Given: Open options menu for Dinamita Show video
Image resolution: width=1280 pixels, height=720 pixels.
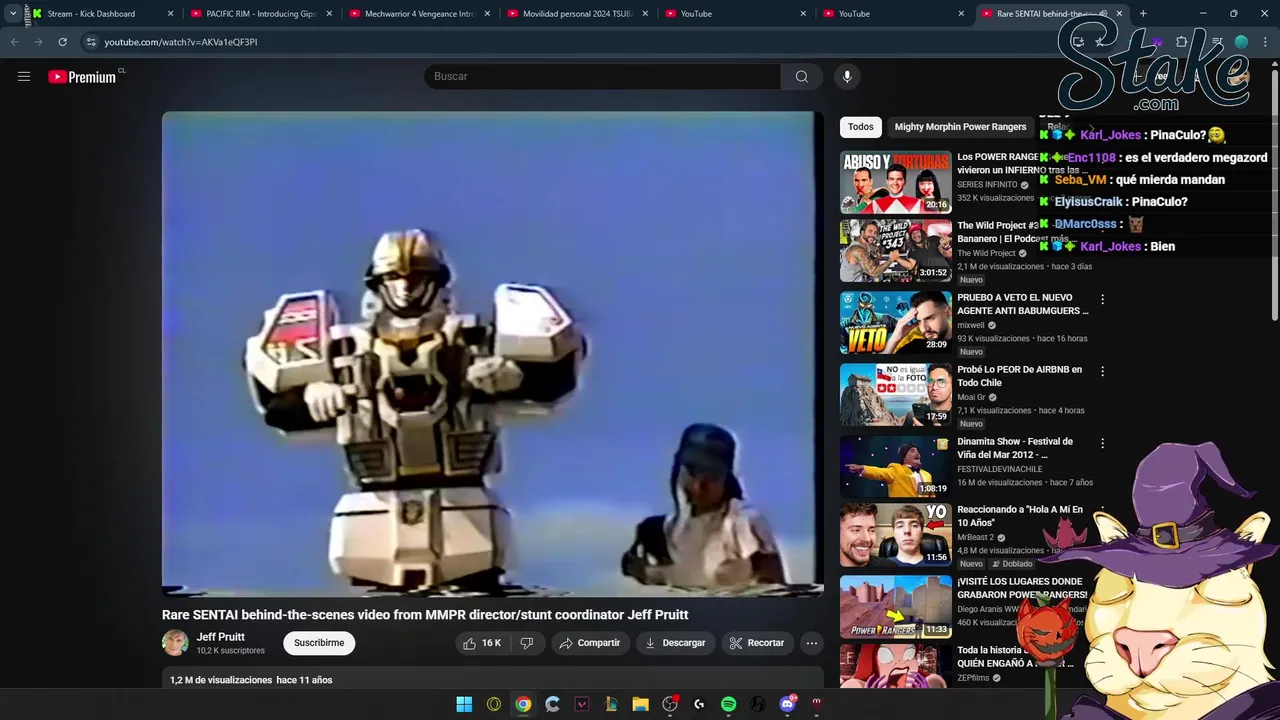Looking at the screenshot, I should tap(1102, 443).
